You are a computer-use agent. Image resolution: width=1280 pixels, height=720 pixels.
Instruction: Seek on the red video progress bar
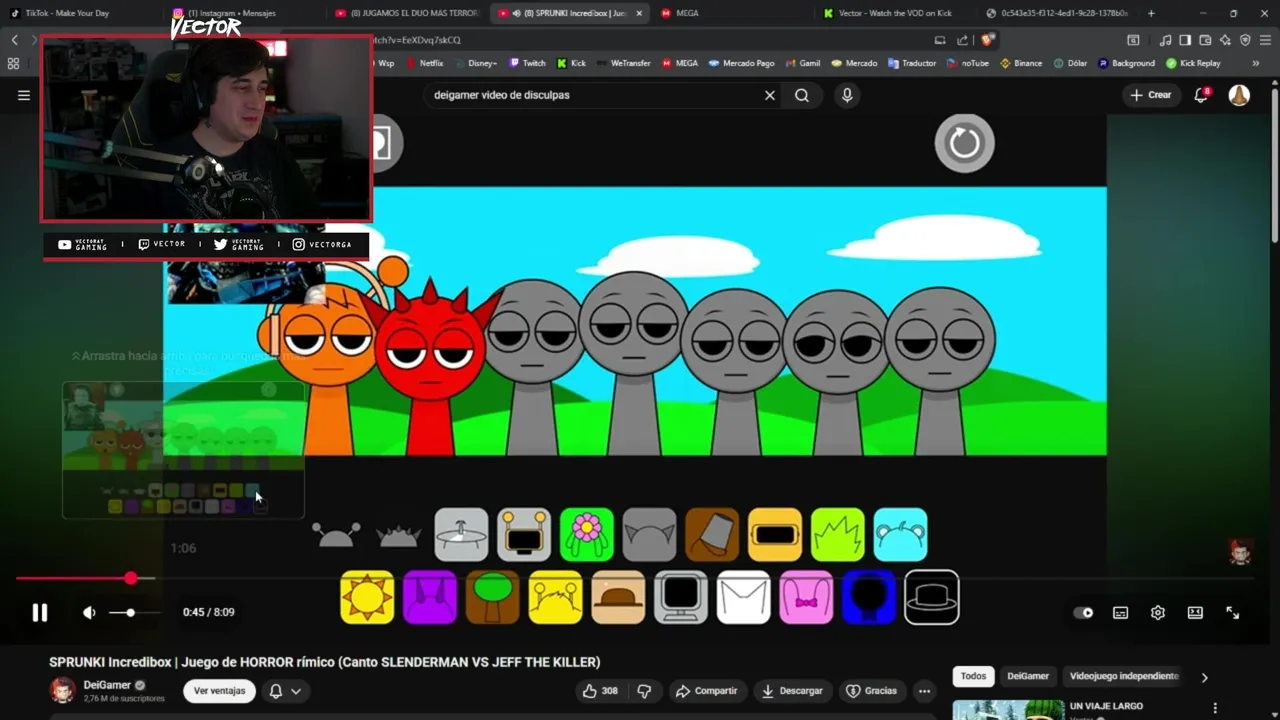coord(634,578)
